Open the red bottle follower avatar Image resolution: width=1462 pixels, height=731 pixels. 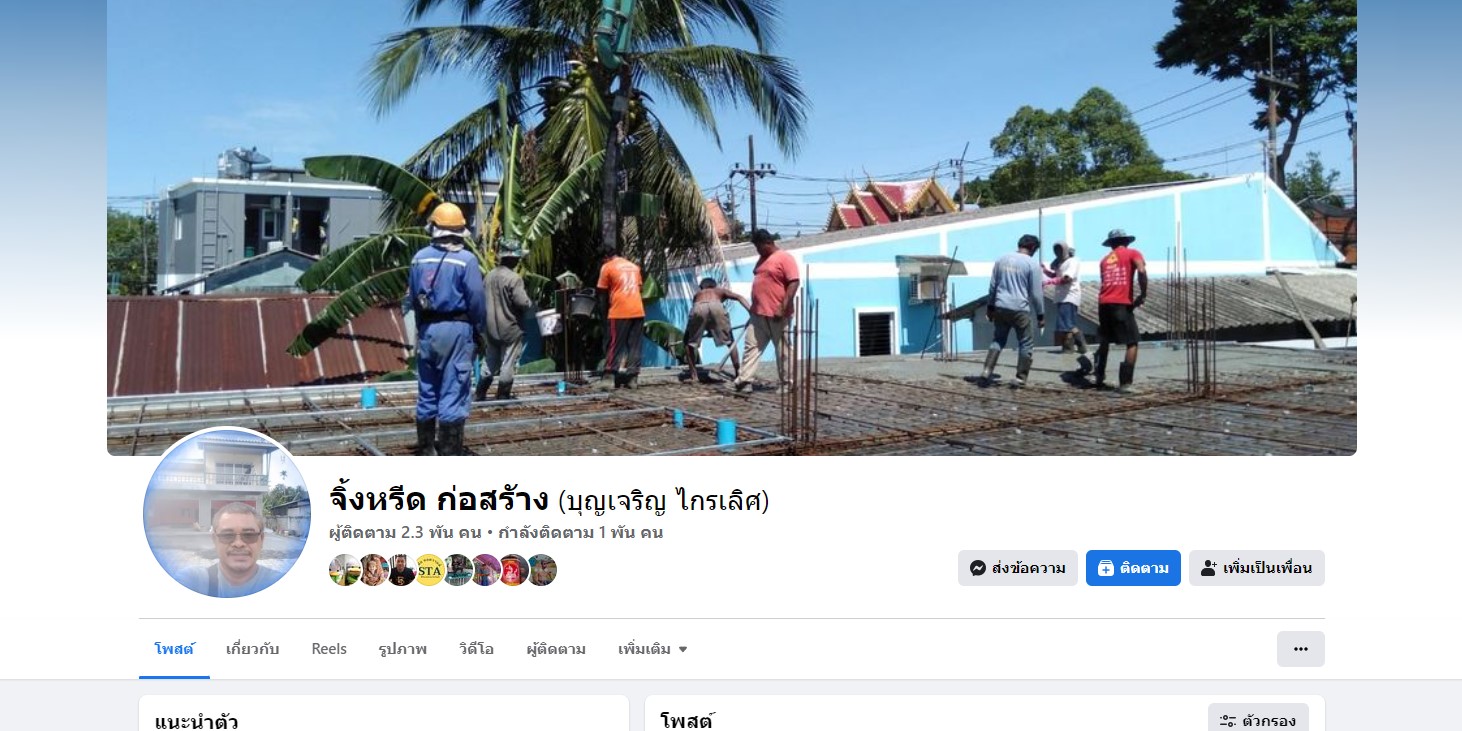point(513,570)
